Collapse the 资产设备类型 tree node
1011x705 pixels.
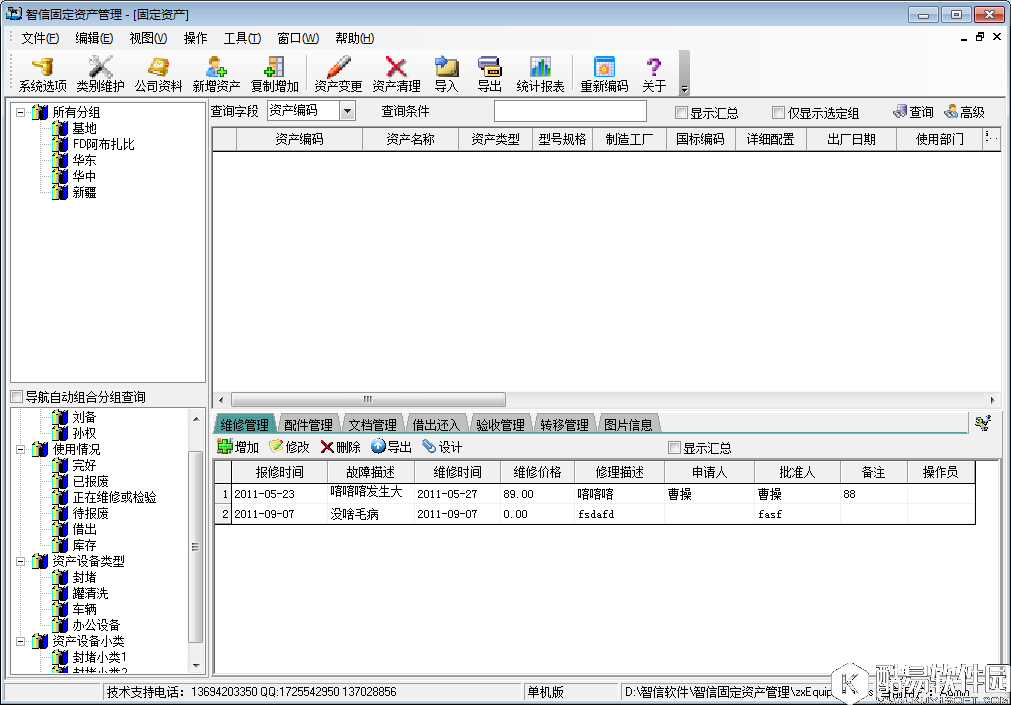(20, 561)
